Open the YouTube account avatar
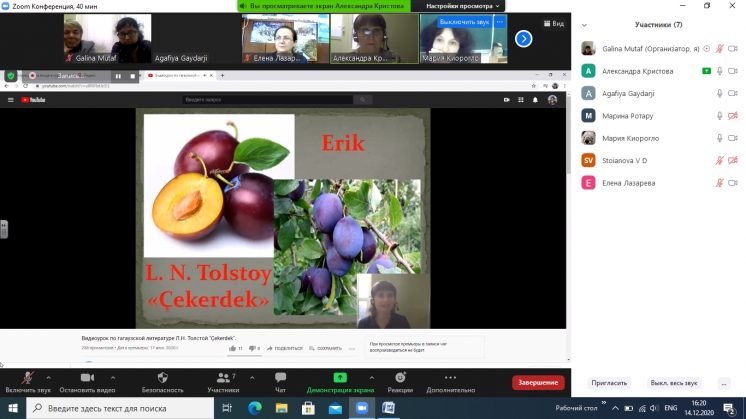This screenshot has width=746, height=419. click(x=552, y=100)
